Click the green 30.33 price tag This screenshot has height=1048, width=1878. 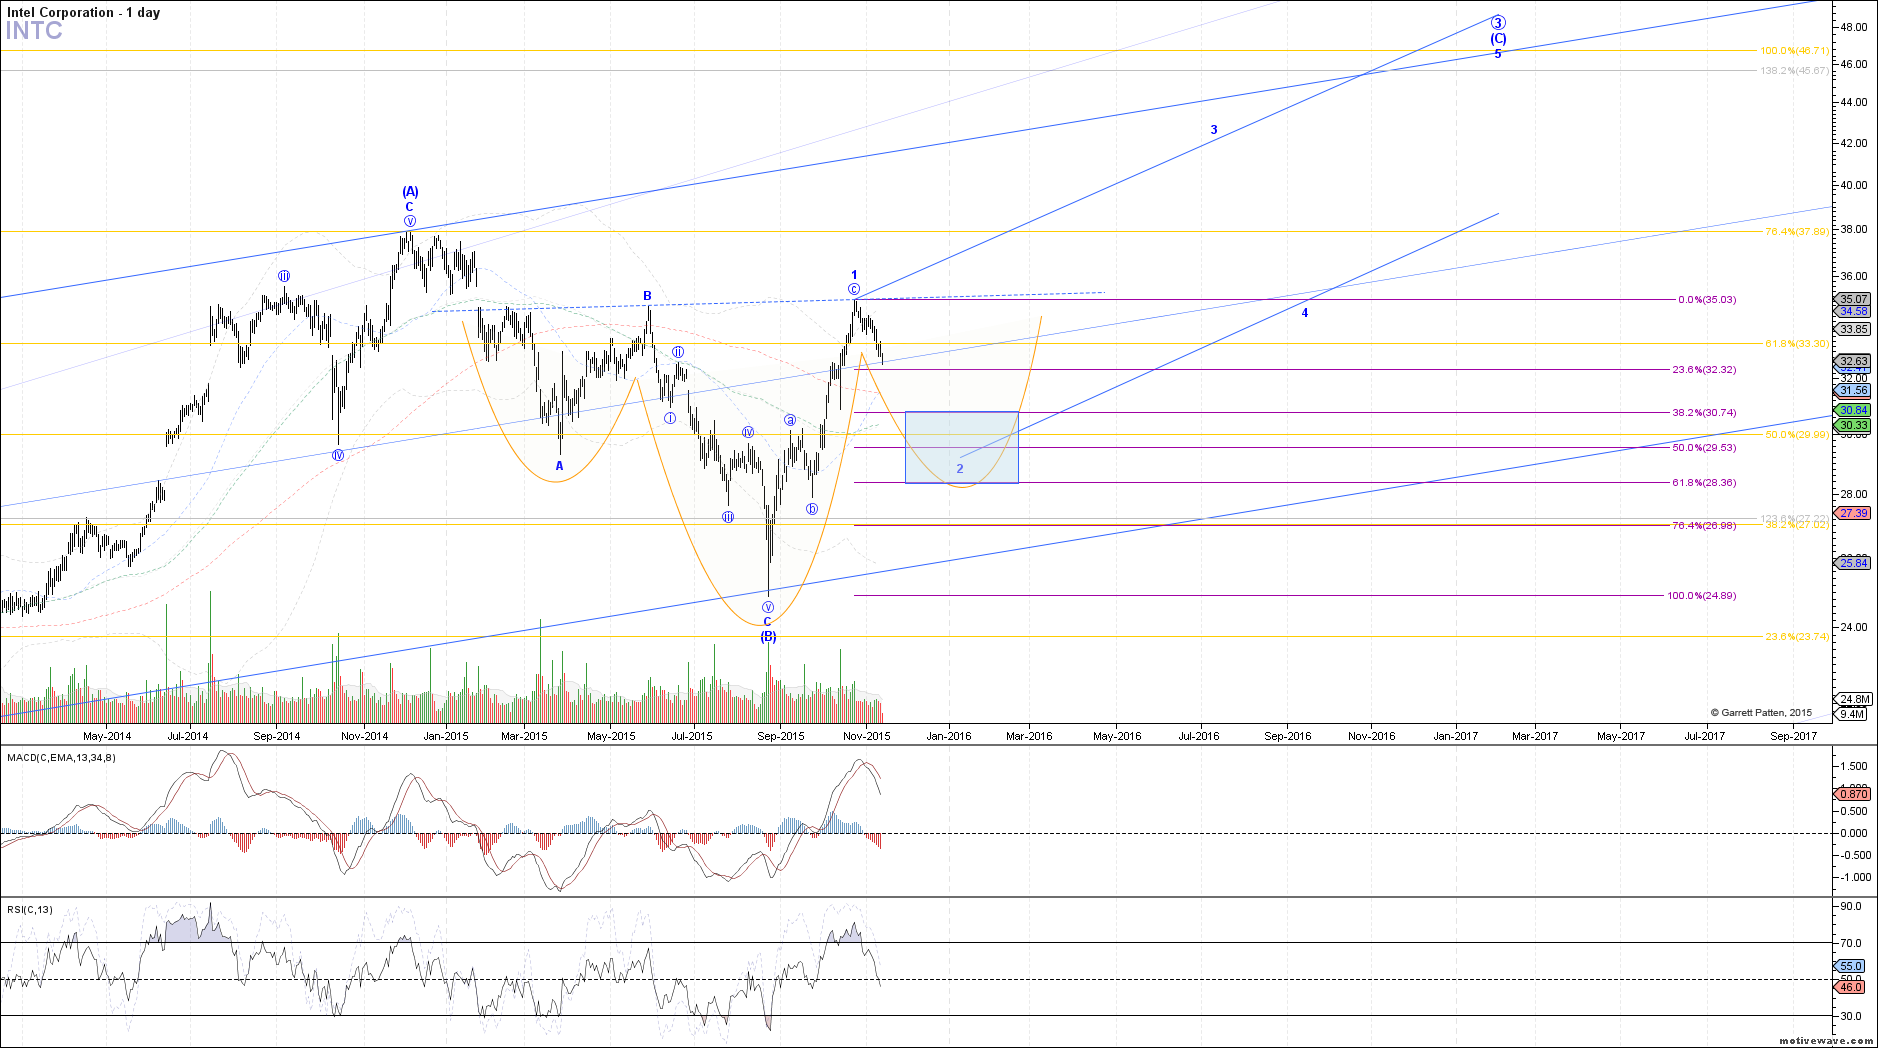tap(1853, 425)
